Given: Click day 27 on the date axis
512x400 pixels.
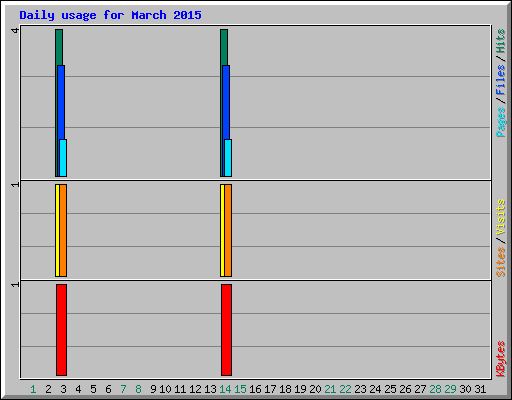Looking at the screenshot, I should (420, 389).
